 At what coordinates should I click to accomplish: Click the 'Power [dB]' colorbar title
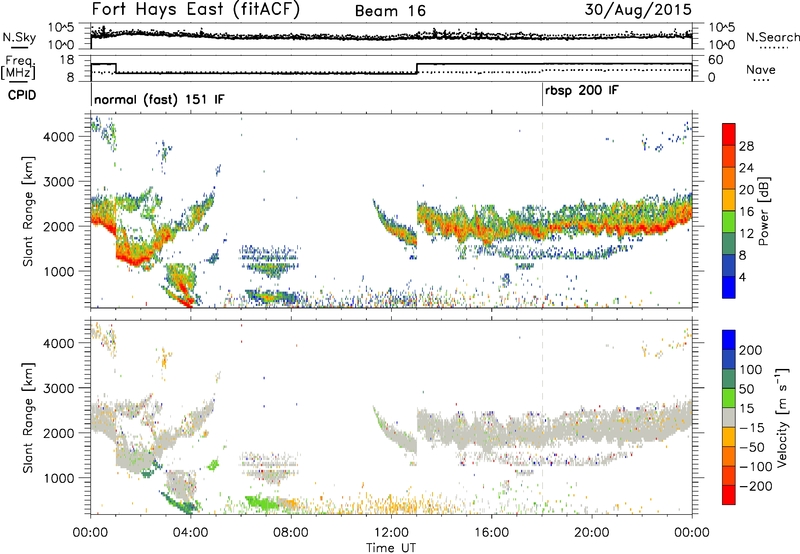(763, 211)
